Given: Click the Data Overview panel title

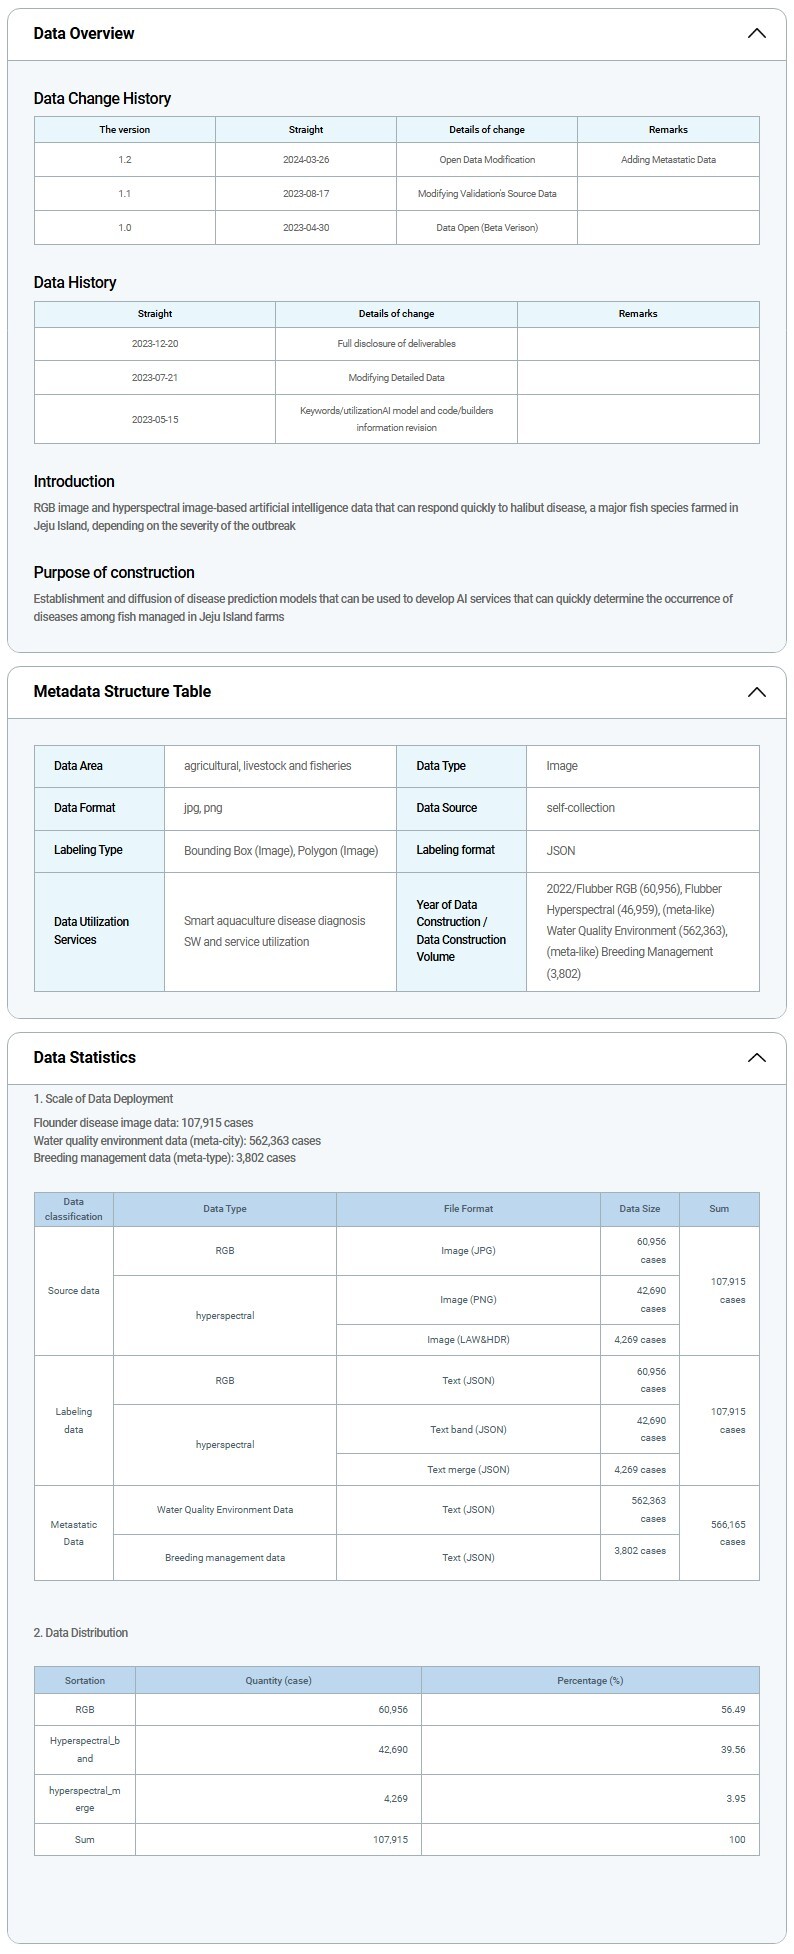Looking at the screenshot, I should [x=84, y=33].
